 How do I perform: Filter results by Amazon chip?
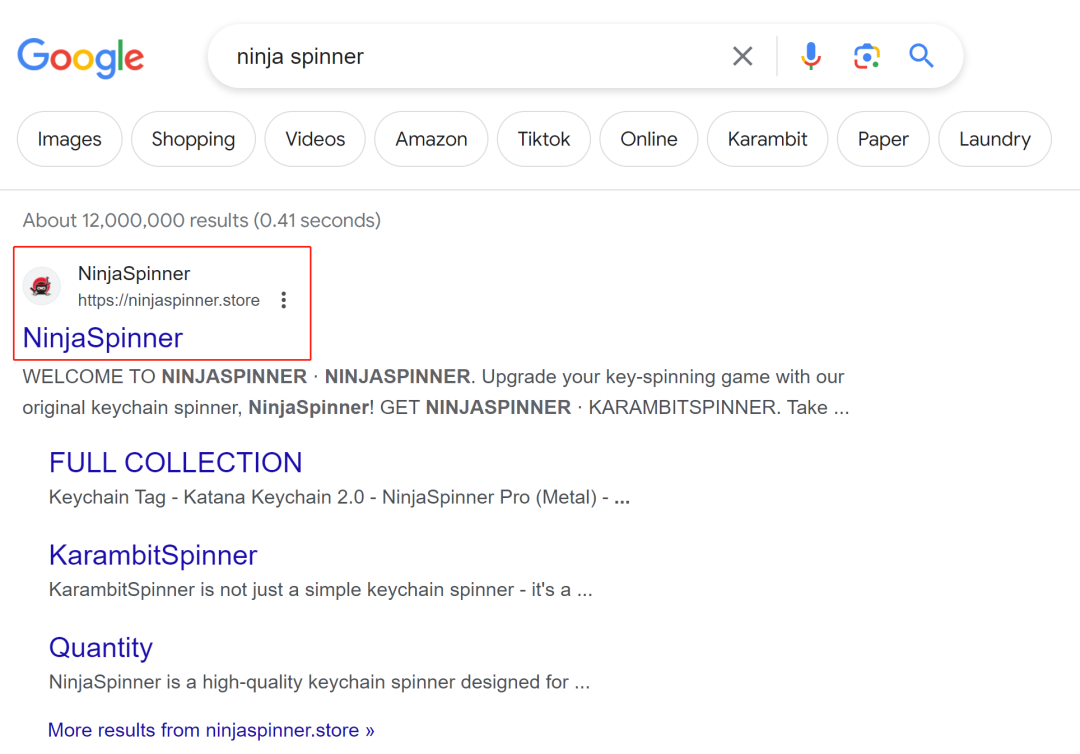(431, 139)
